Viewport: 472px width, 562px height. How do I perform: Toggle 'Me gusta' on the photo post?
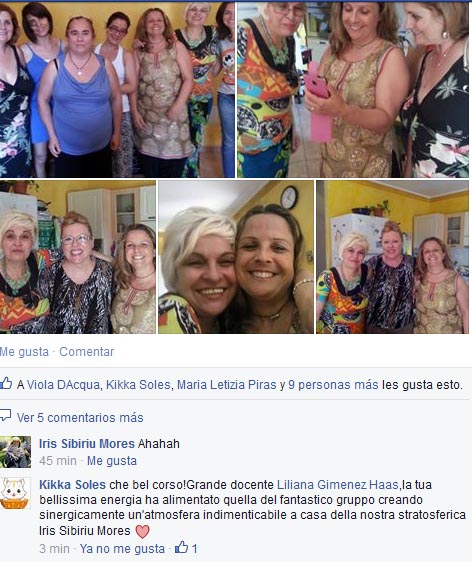click(x=24, y=352)
